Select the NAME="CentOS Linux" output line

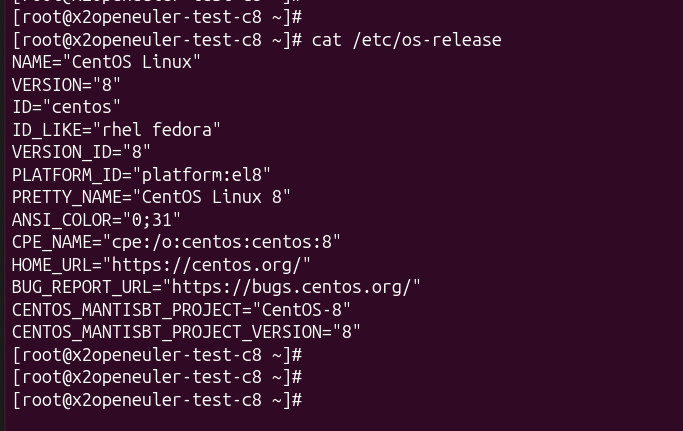[x=106, y=62]
